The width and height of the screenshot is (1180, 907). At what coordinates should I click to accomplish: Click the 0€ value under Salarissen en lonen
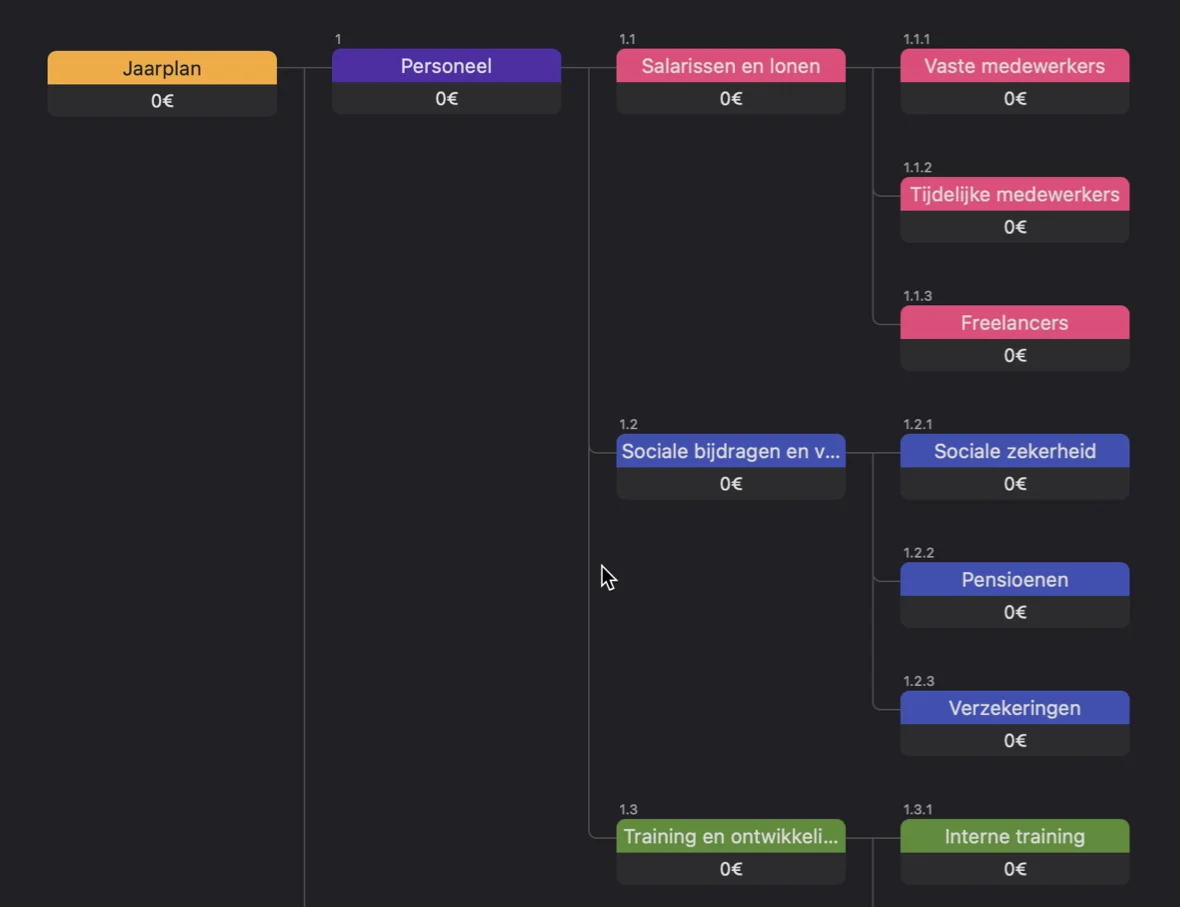pyautogui.click(x=730, y=99)
